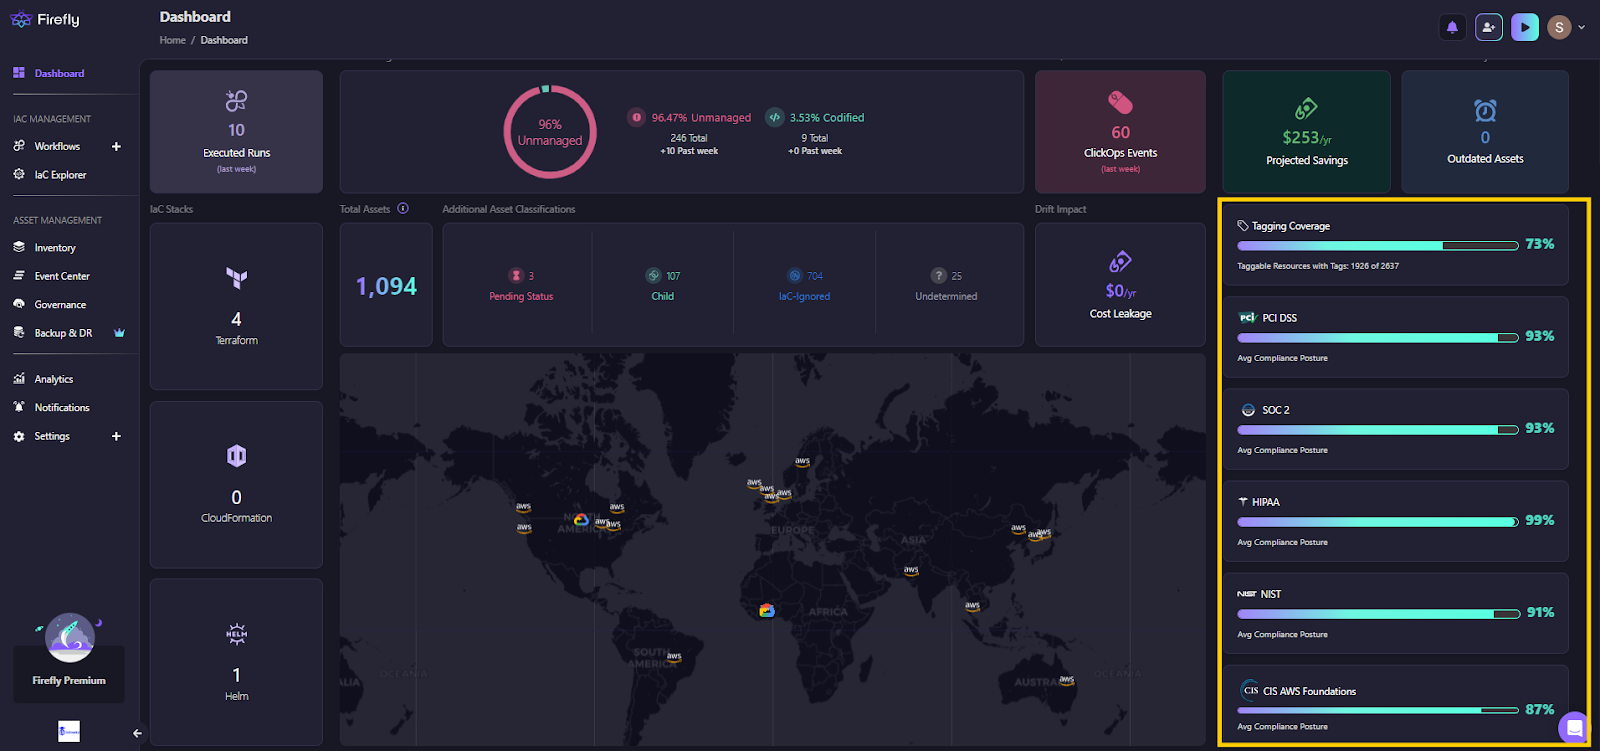Open Workflows in the sidebar
This screenshot has height=751, width=1600.
[x=57, y=146]
